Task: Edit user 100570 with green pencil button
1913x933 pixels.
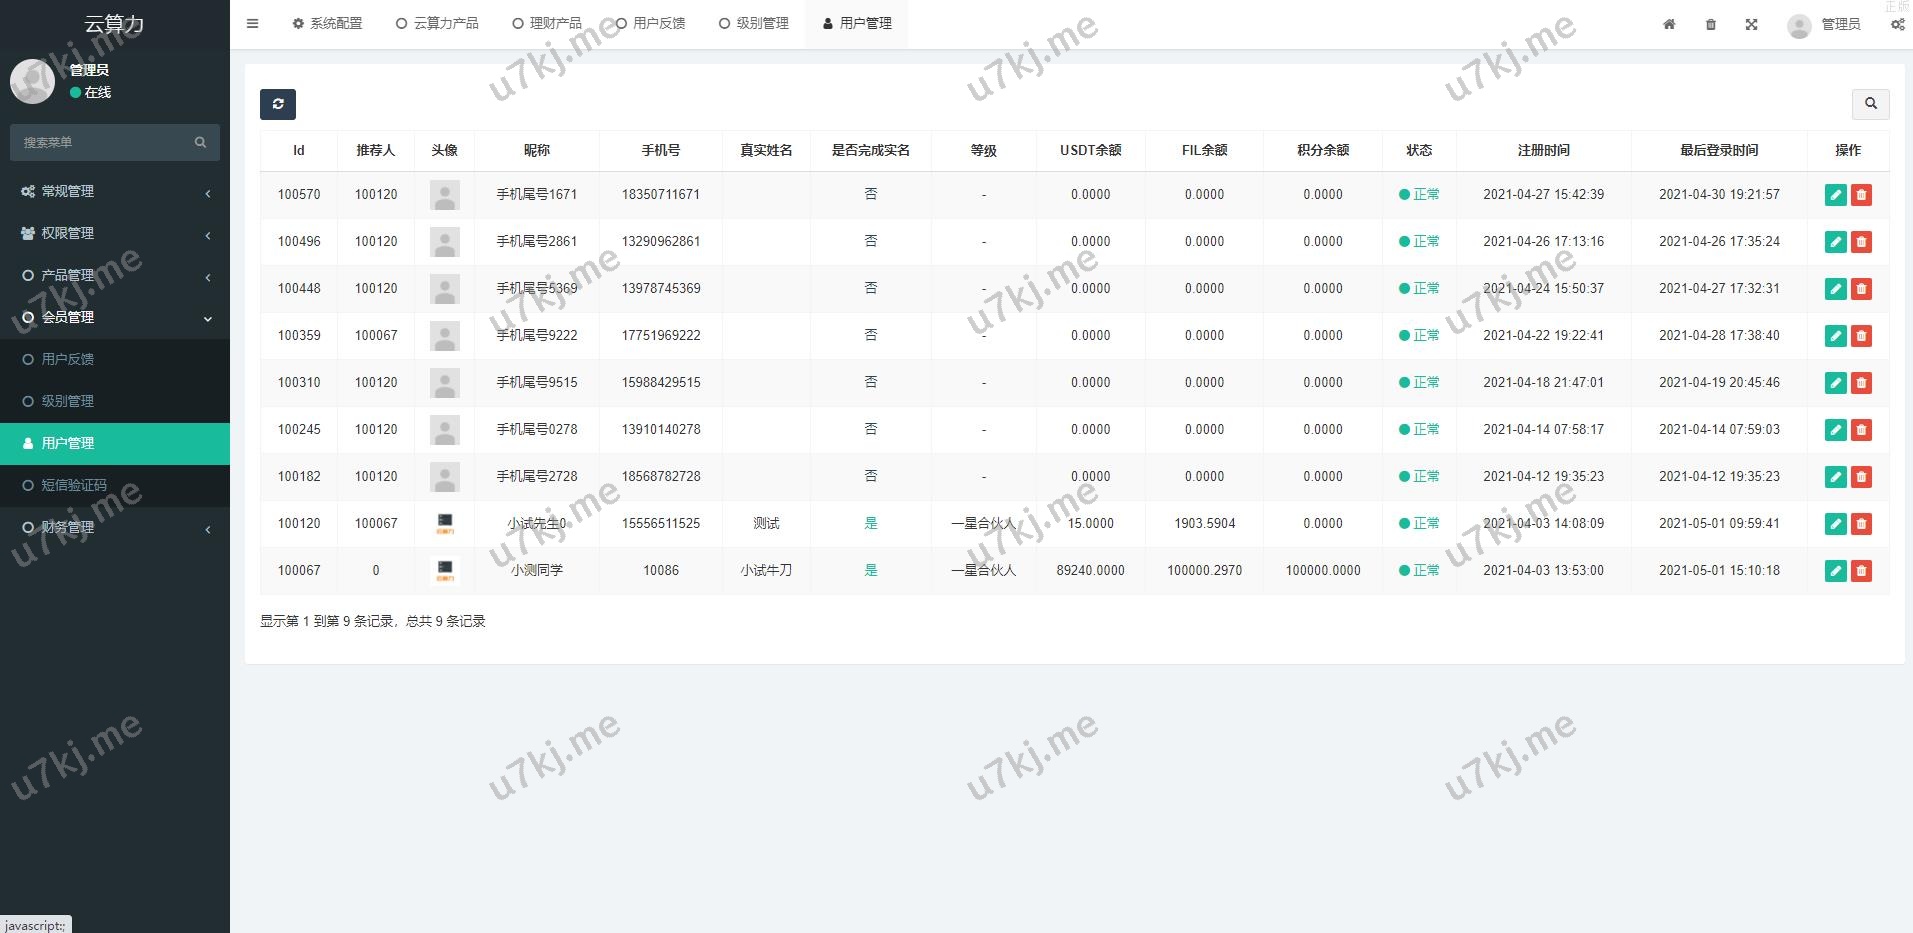Action: (x=1835, y=195)
